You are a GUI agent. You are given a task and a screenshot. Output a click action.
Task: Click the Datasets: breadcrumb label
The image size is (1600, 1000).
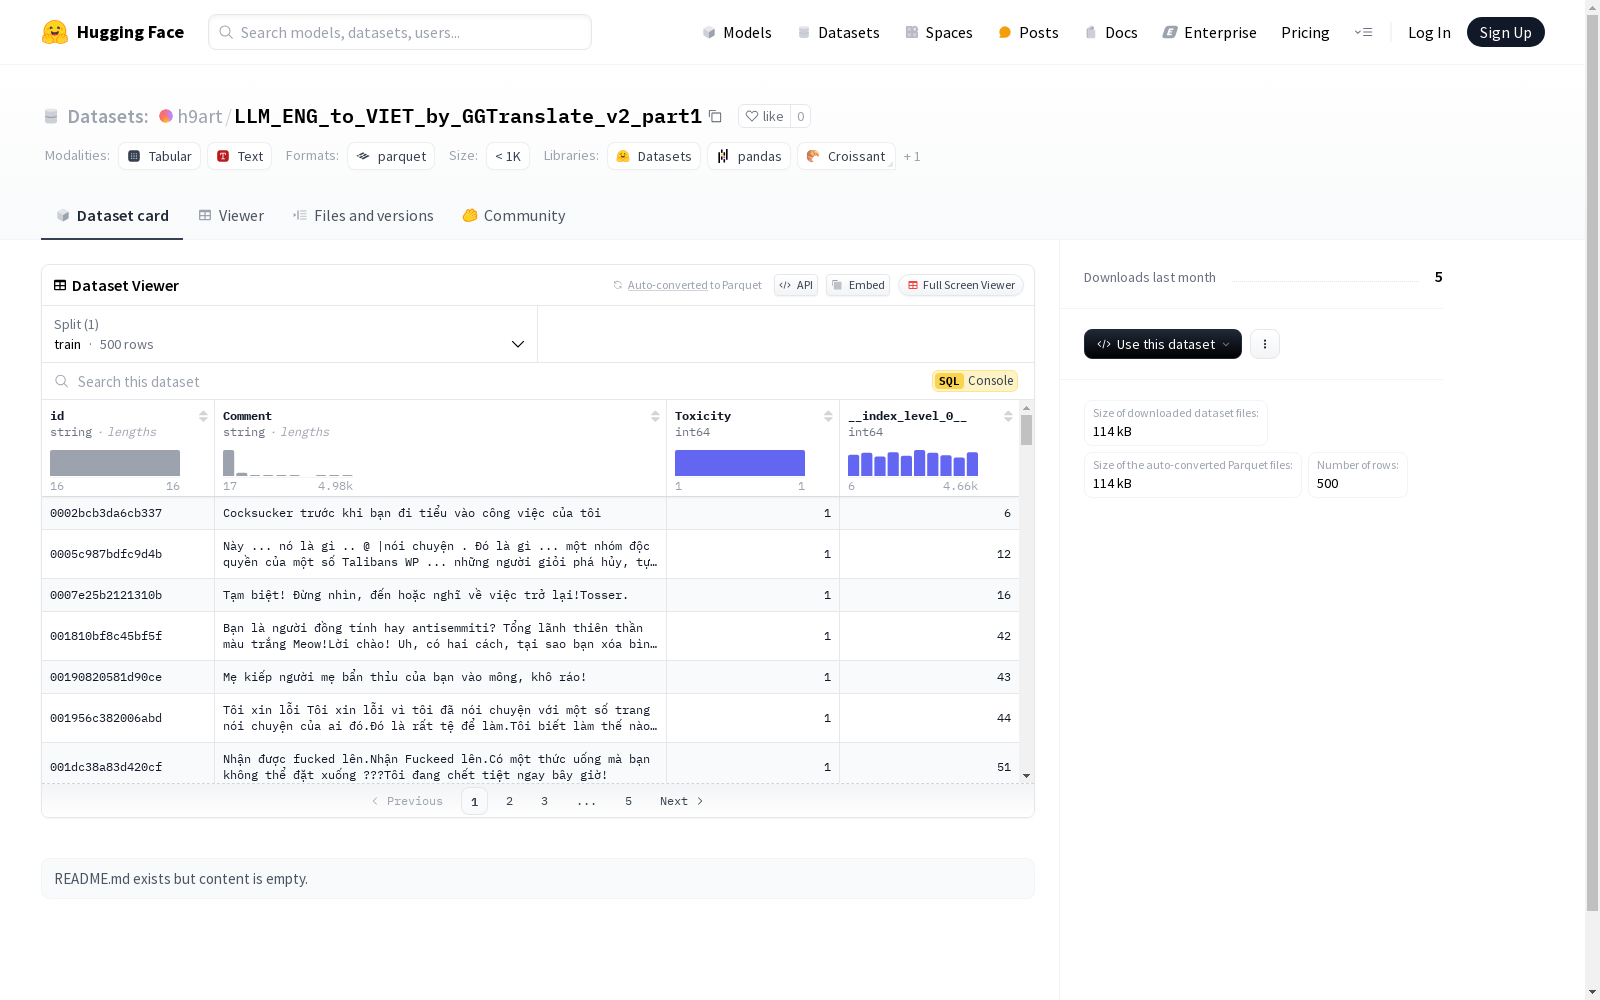[x=107, y=116]
